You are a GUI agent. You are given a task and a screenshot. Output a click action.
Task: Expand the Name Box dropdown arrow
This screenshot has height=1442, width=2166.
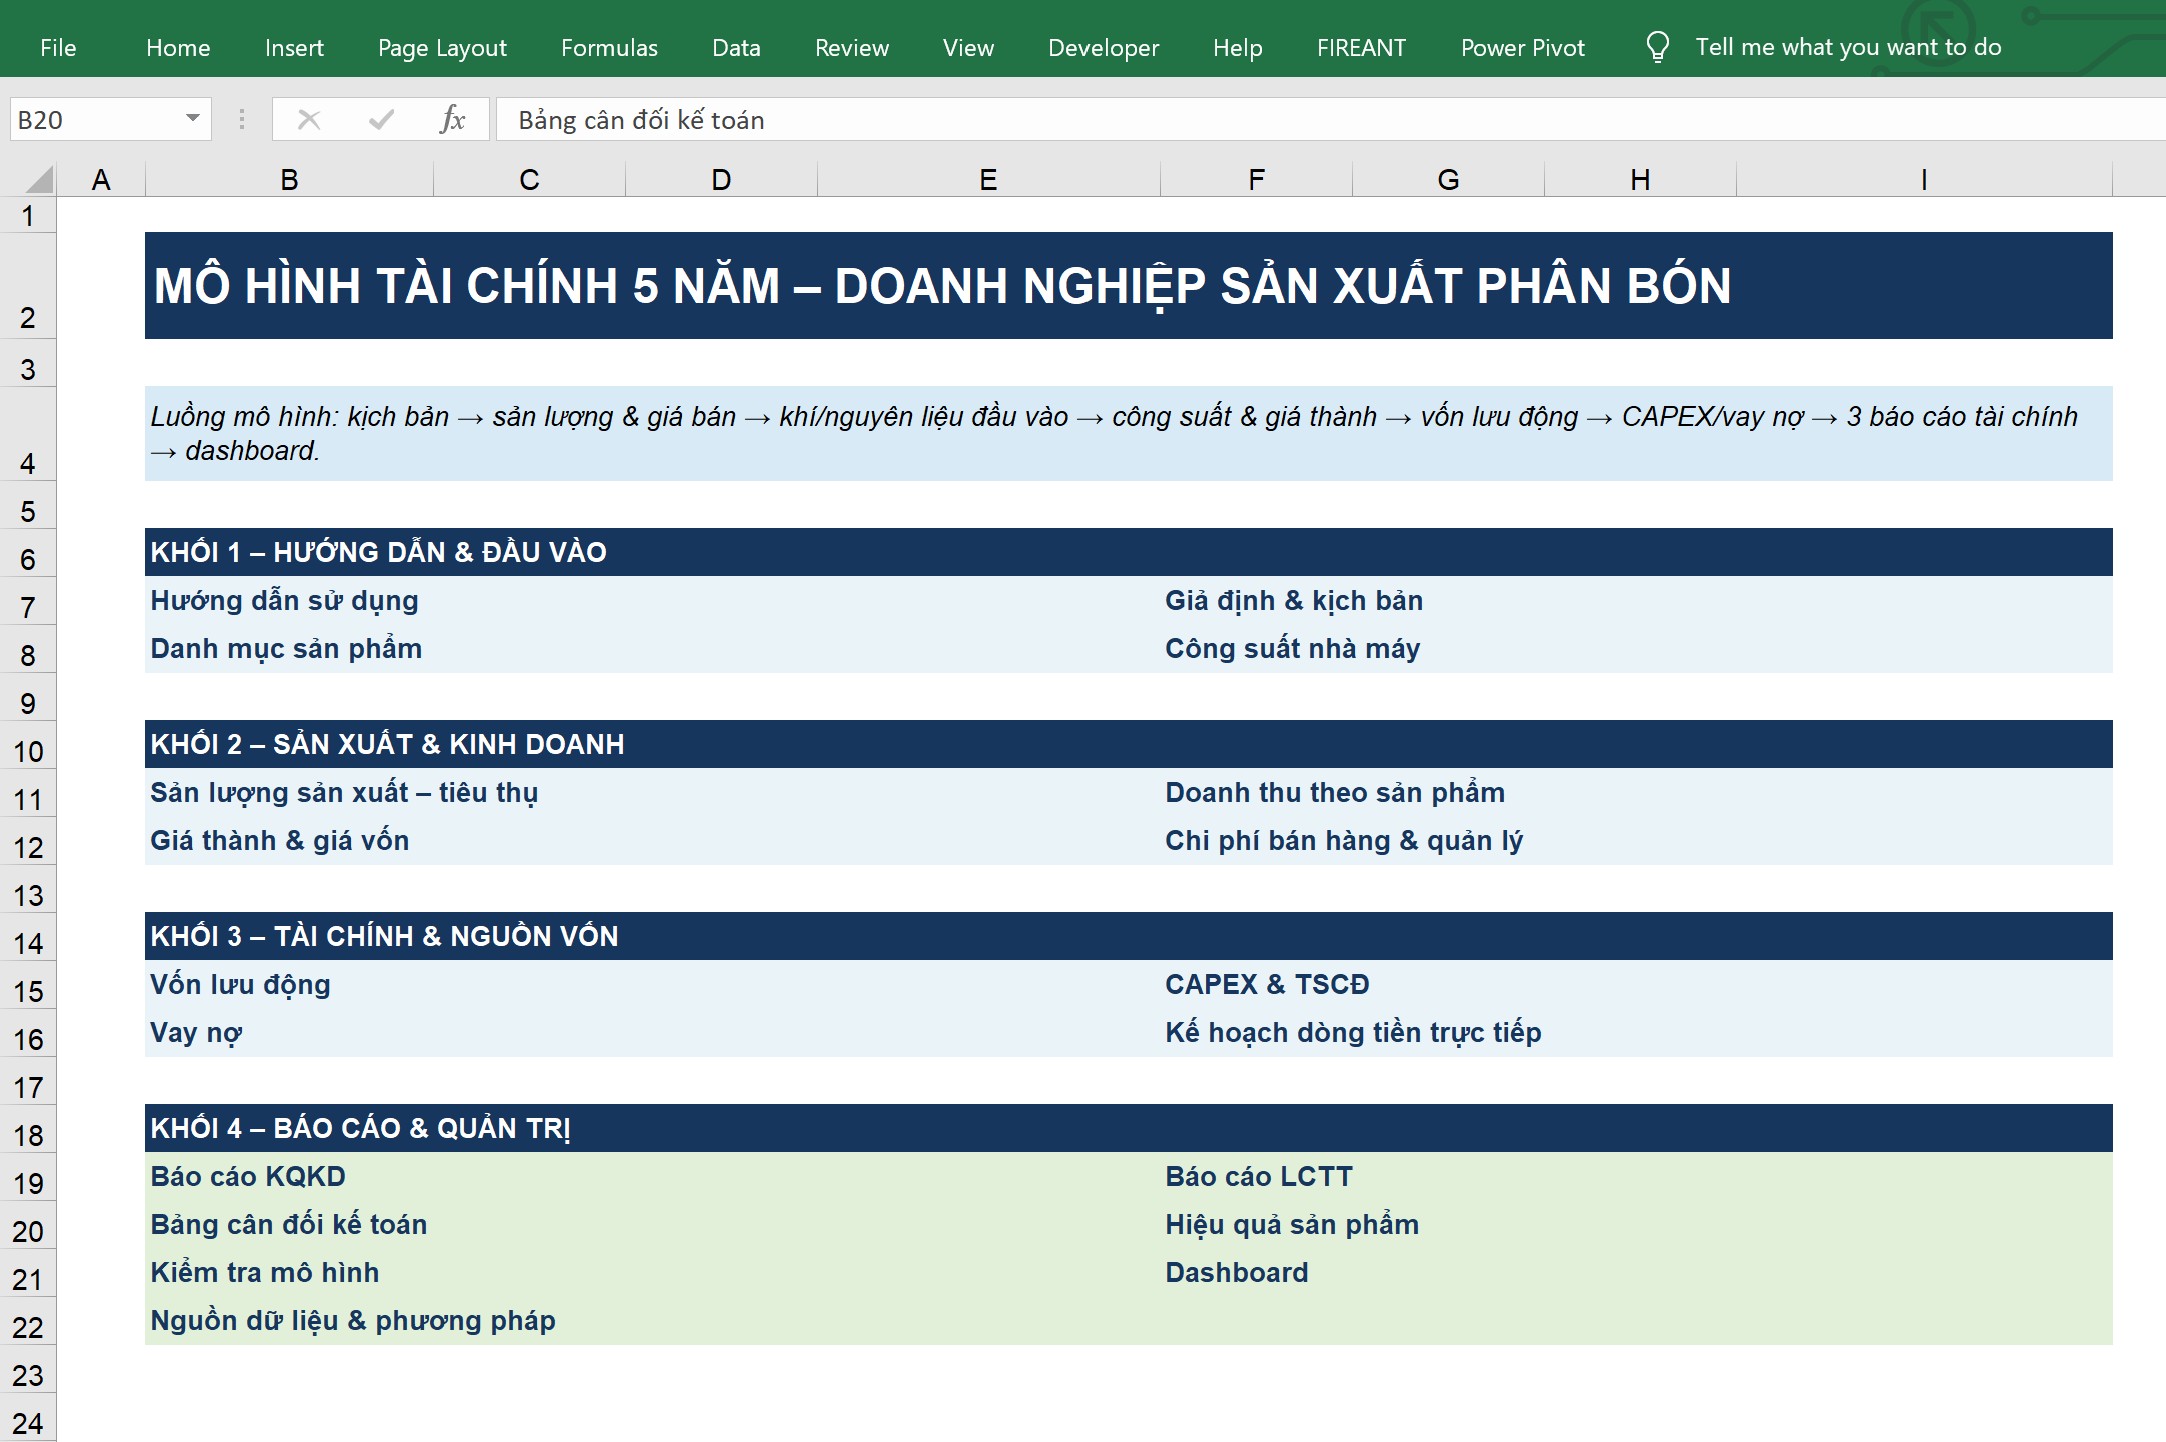click(193, 119)
